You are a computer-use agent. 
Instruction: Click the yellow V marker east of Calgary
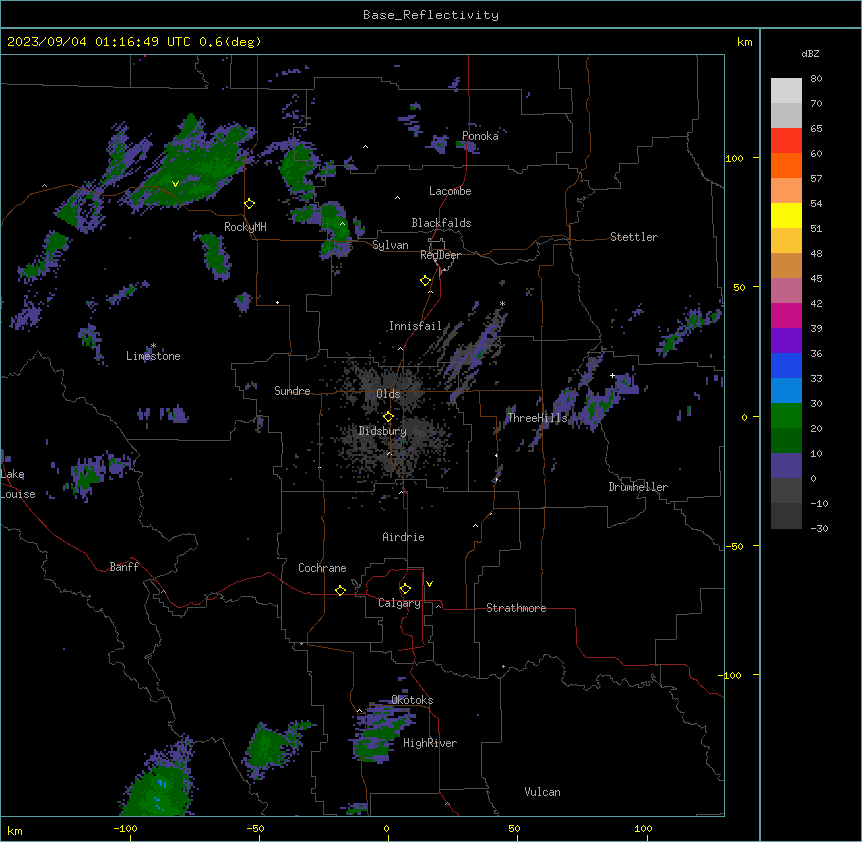coord(429,584)
